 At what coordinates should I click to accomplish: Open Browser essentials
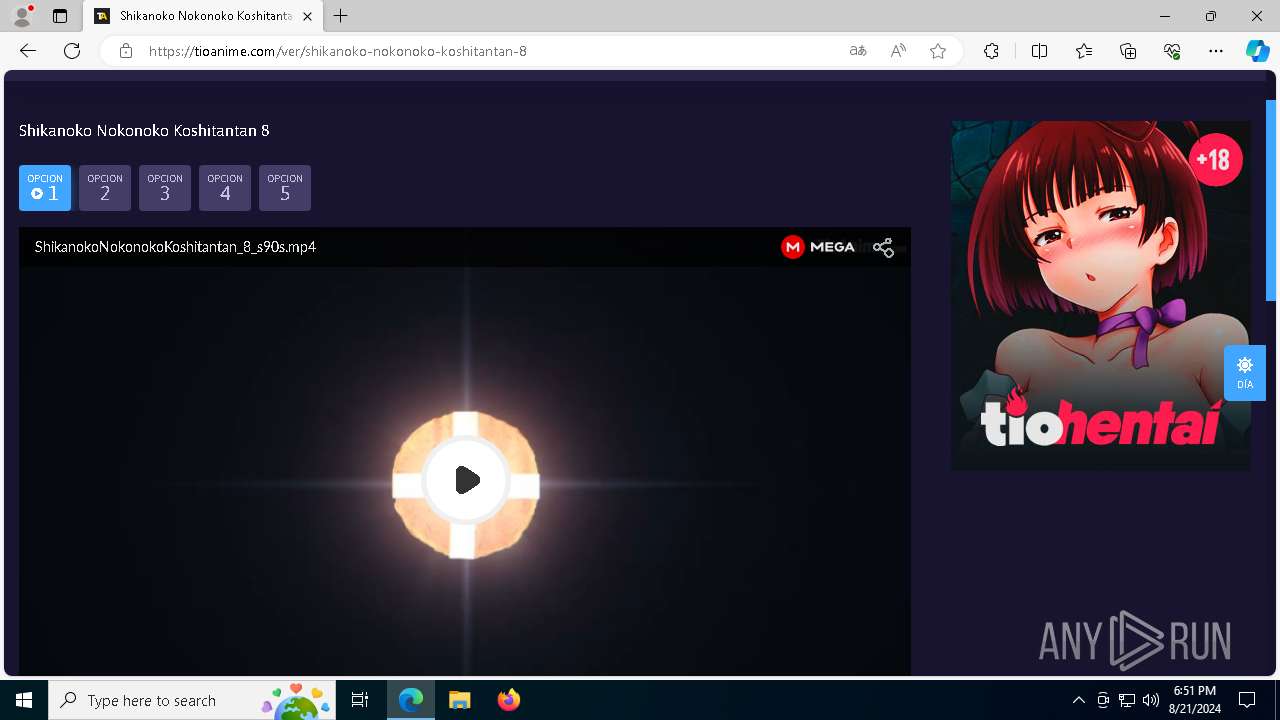1172,51
